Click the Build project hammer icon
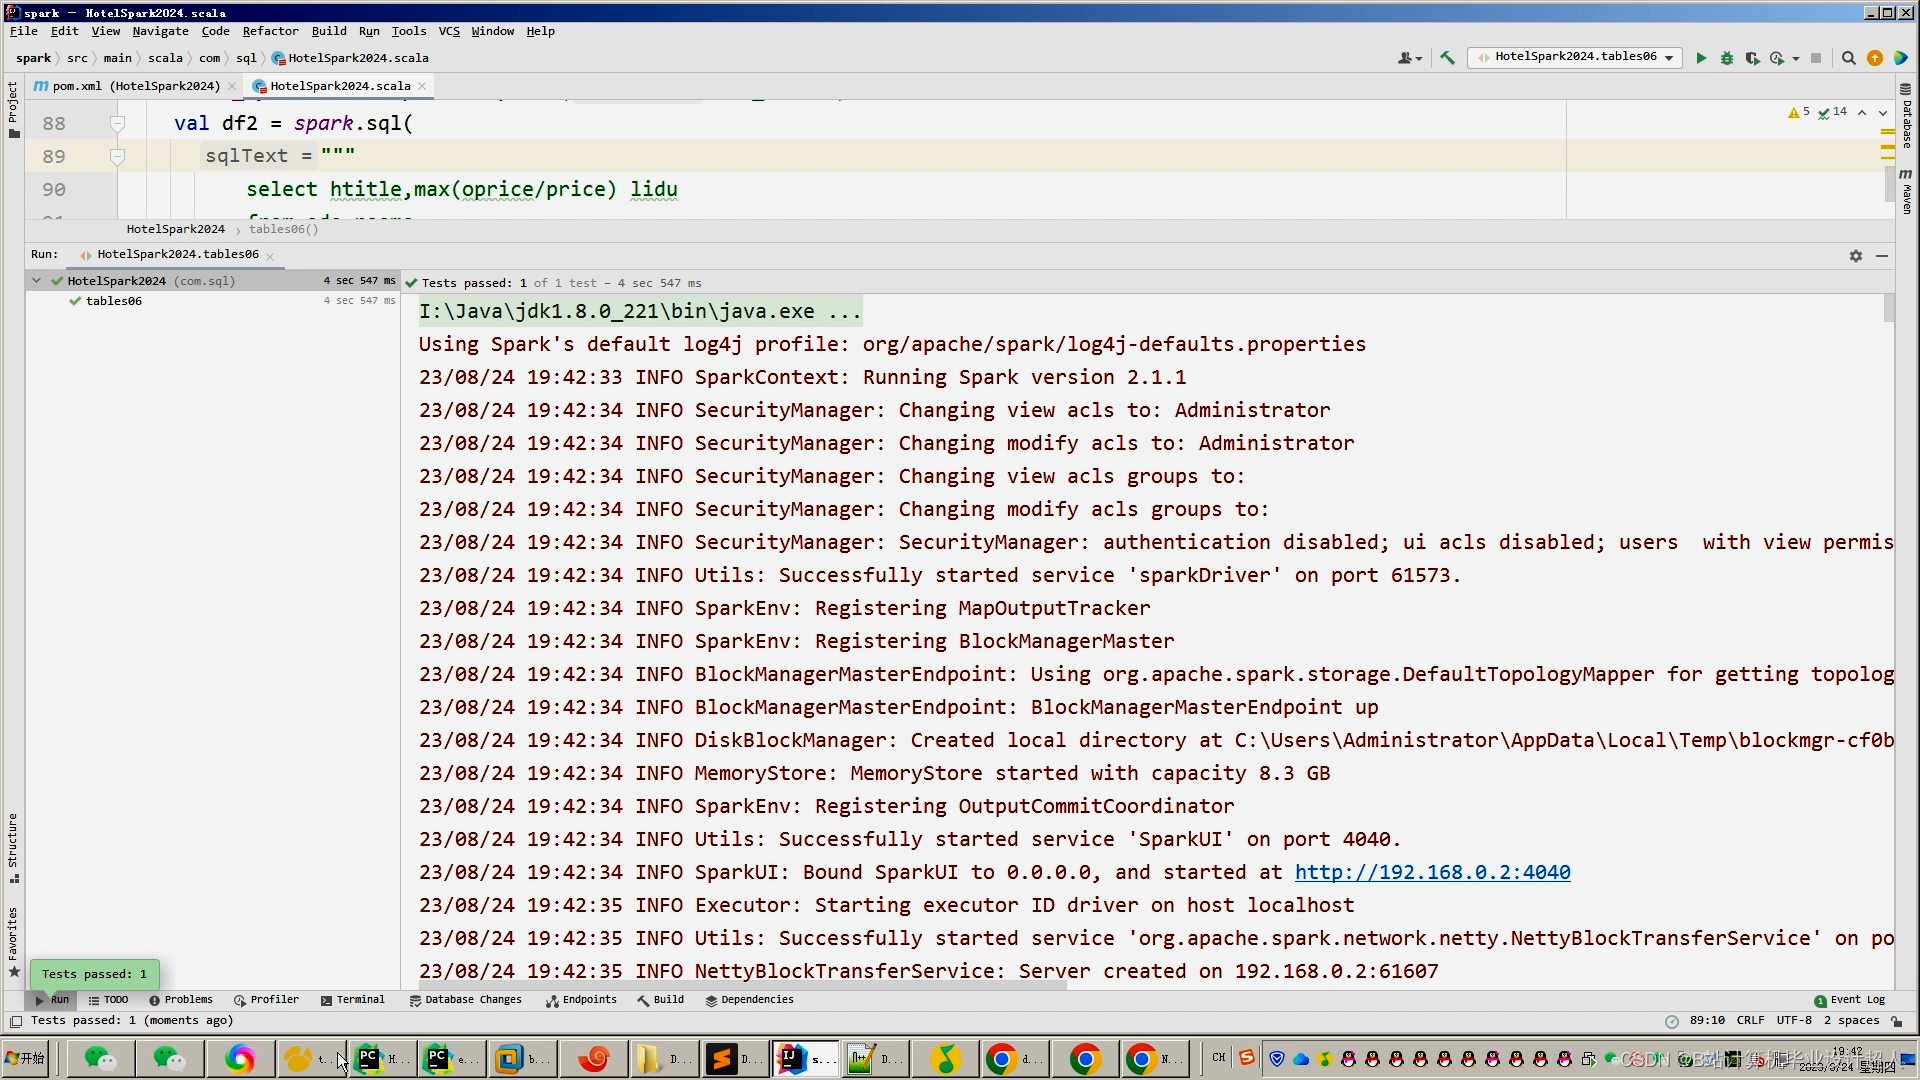This screenshot has height=1080, width=1920. 1447,58
